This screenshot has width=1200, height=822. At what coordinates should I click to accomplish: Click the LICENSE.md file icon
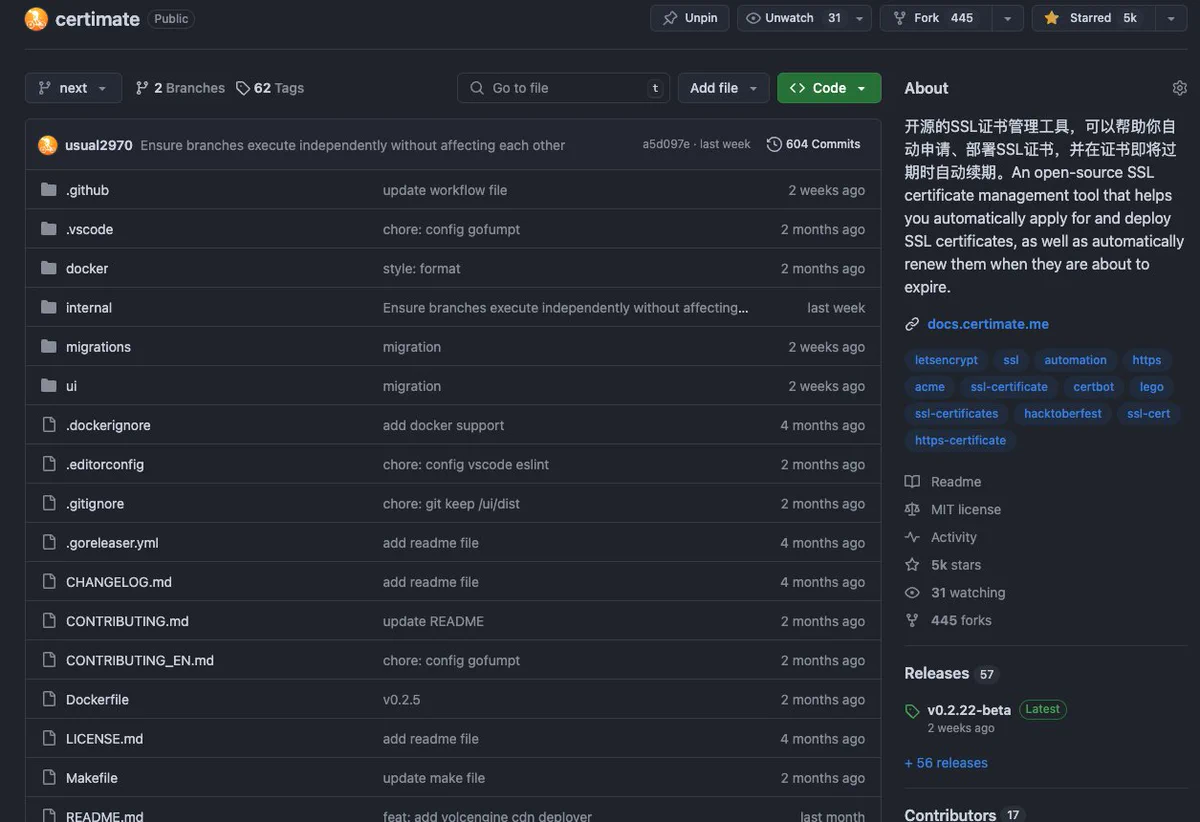49,738
